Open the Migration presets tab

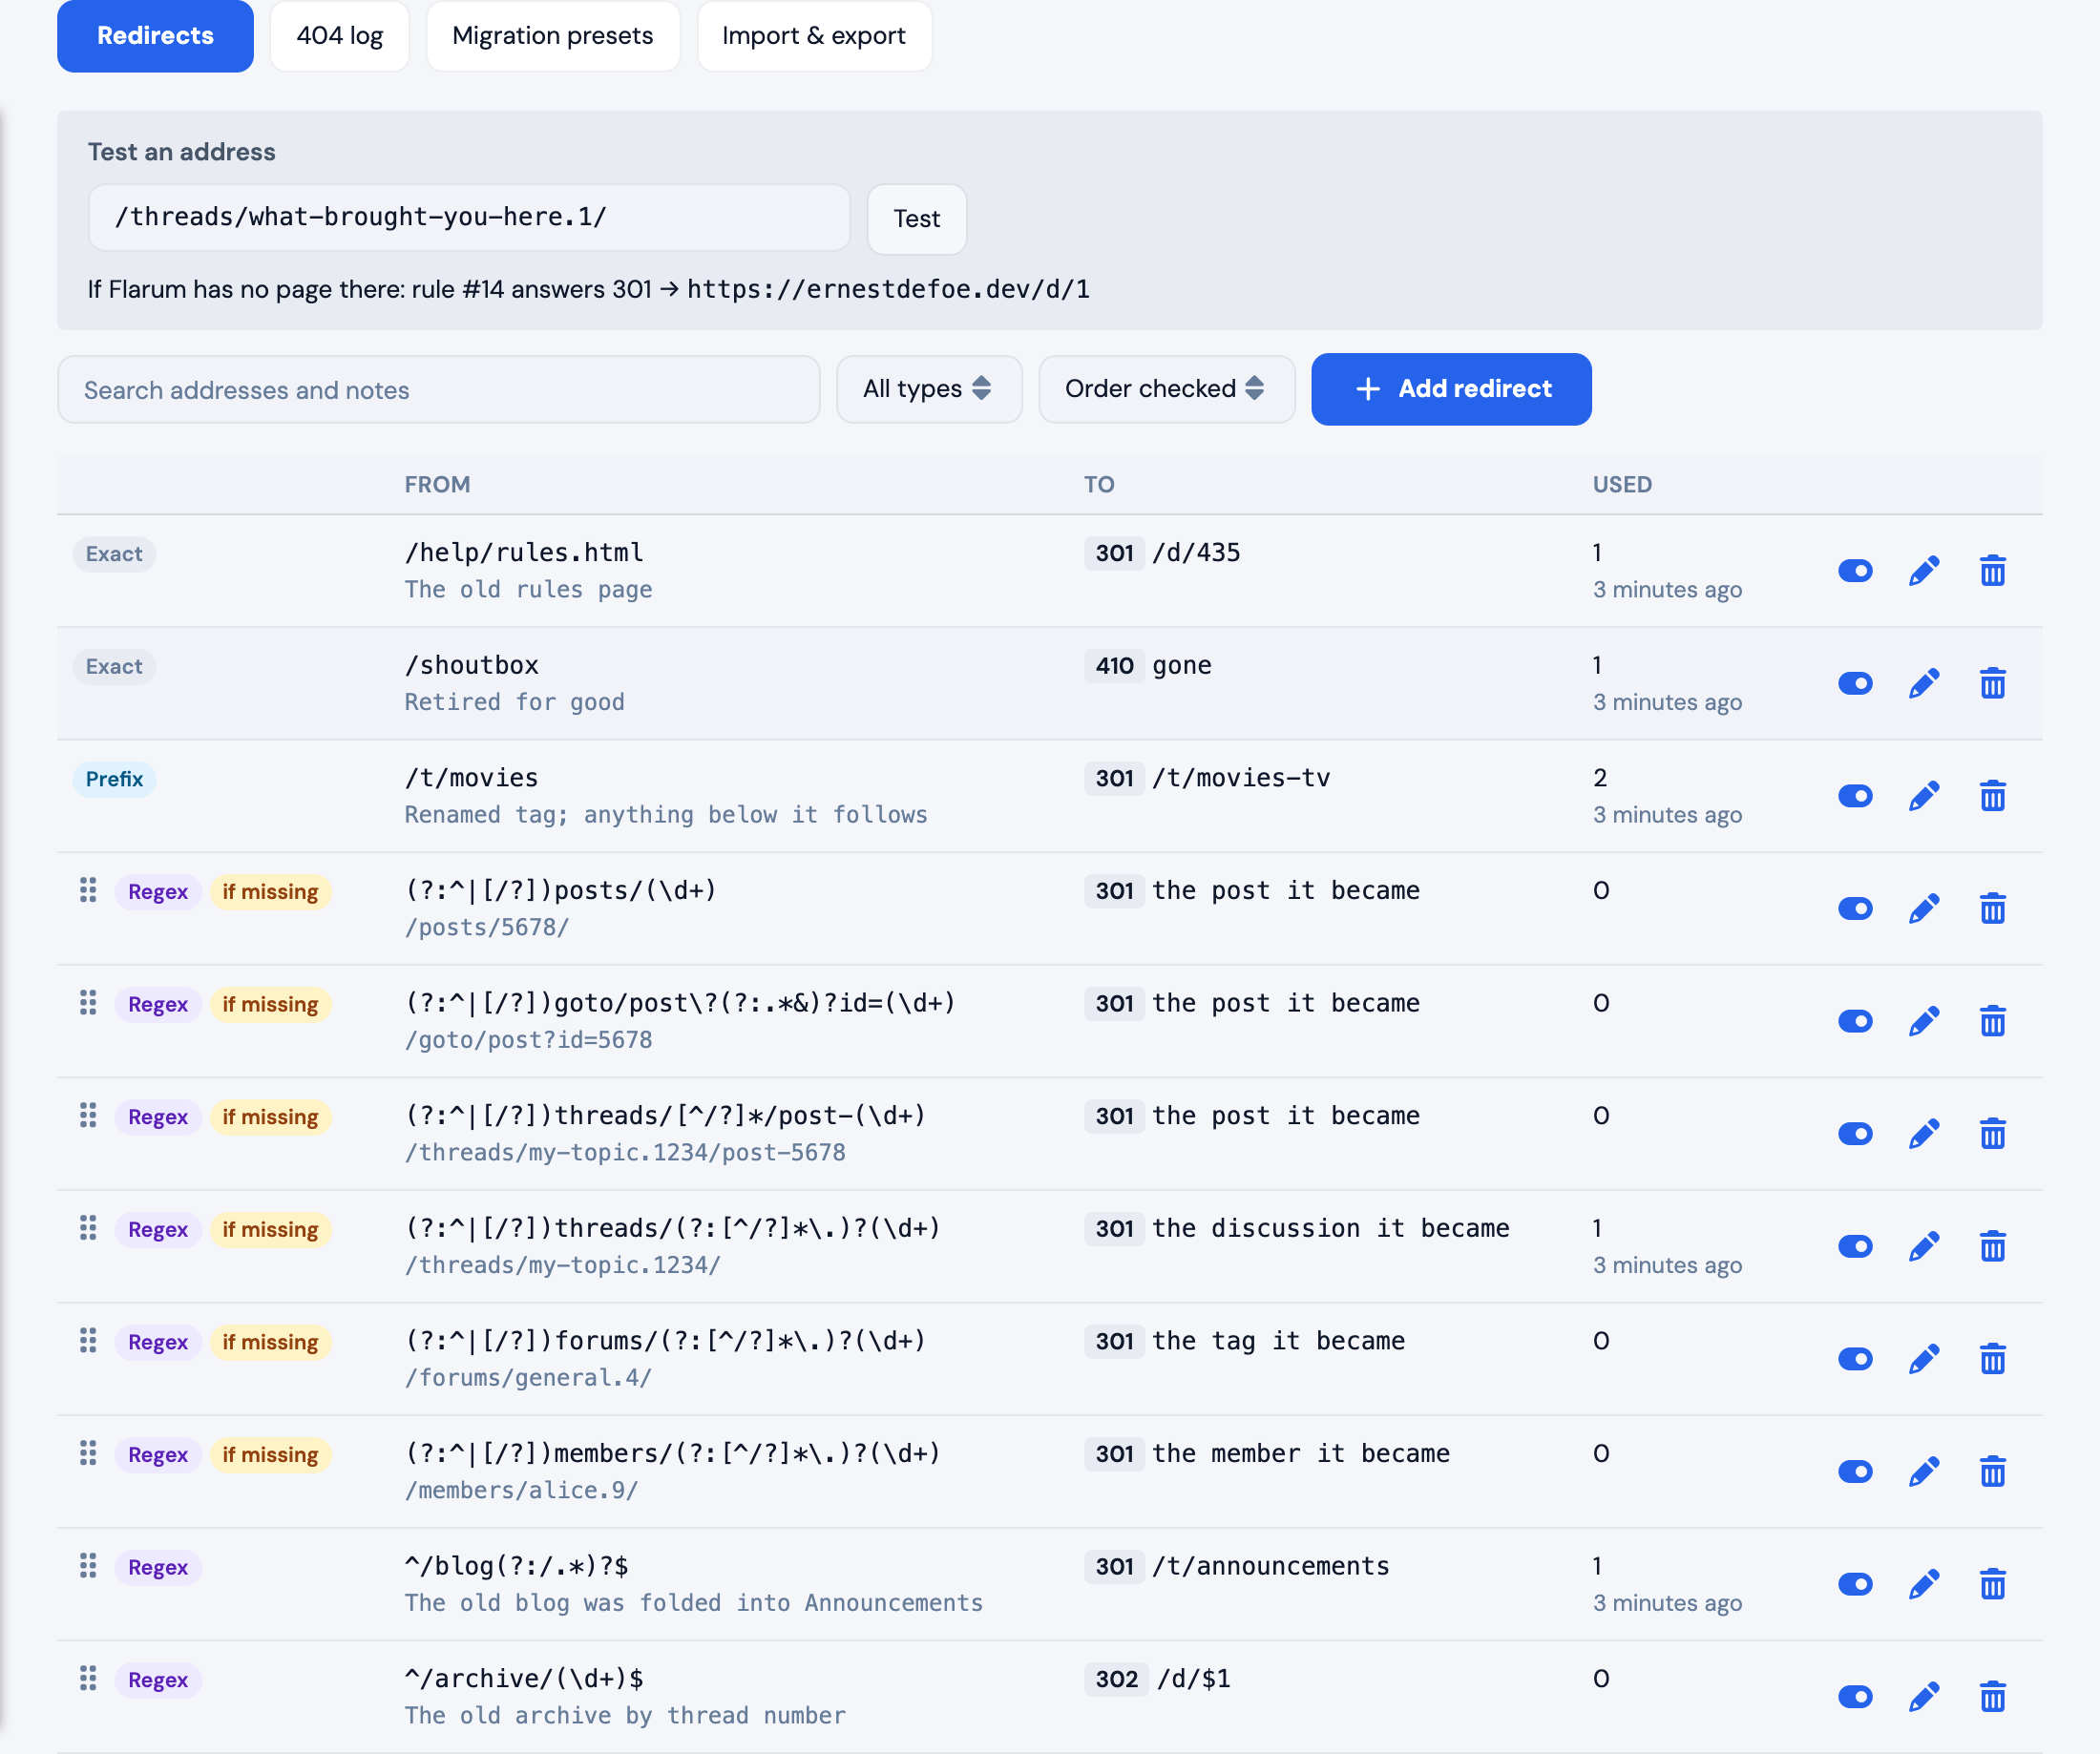553,36
